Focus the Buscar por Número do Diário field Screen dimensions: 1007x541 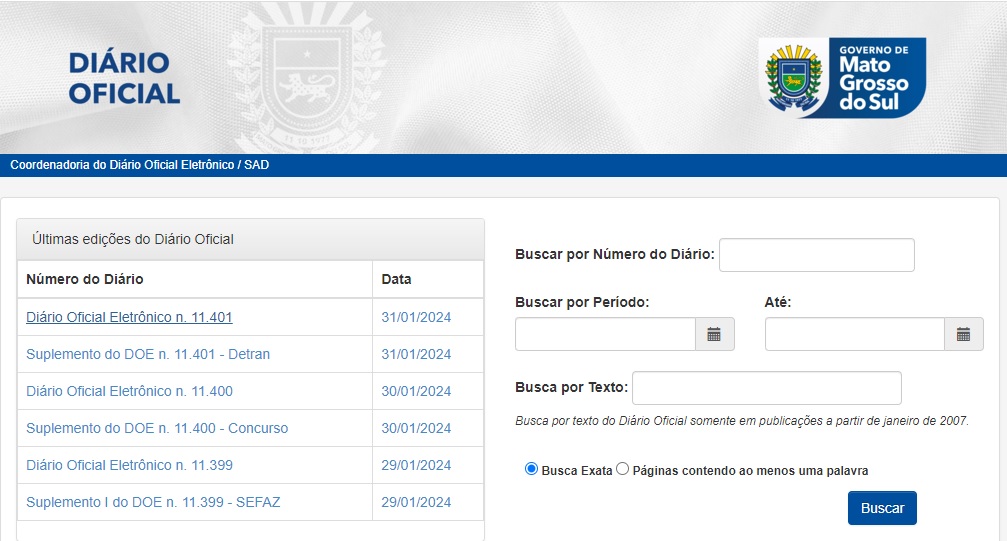click(816, 255)
